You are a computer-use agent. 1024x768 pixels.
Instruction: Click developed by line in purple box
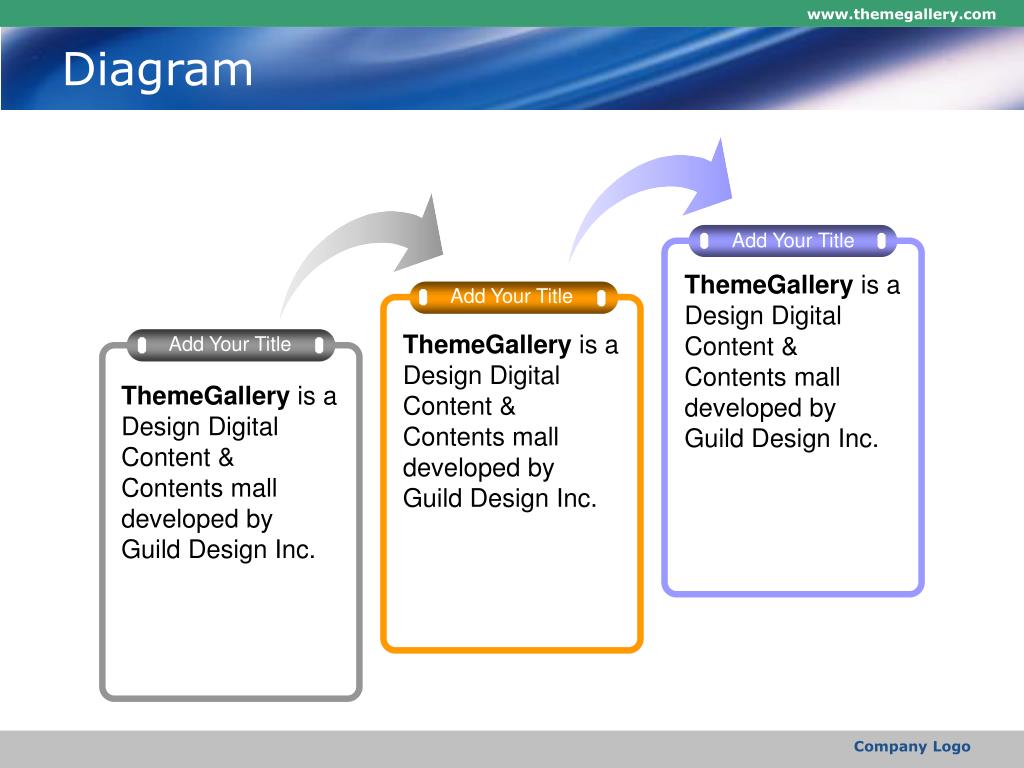click(760, 409)
